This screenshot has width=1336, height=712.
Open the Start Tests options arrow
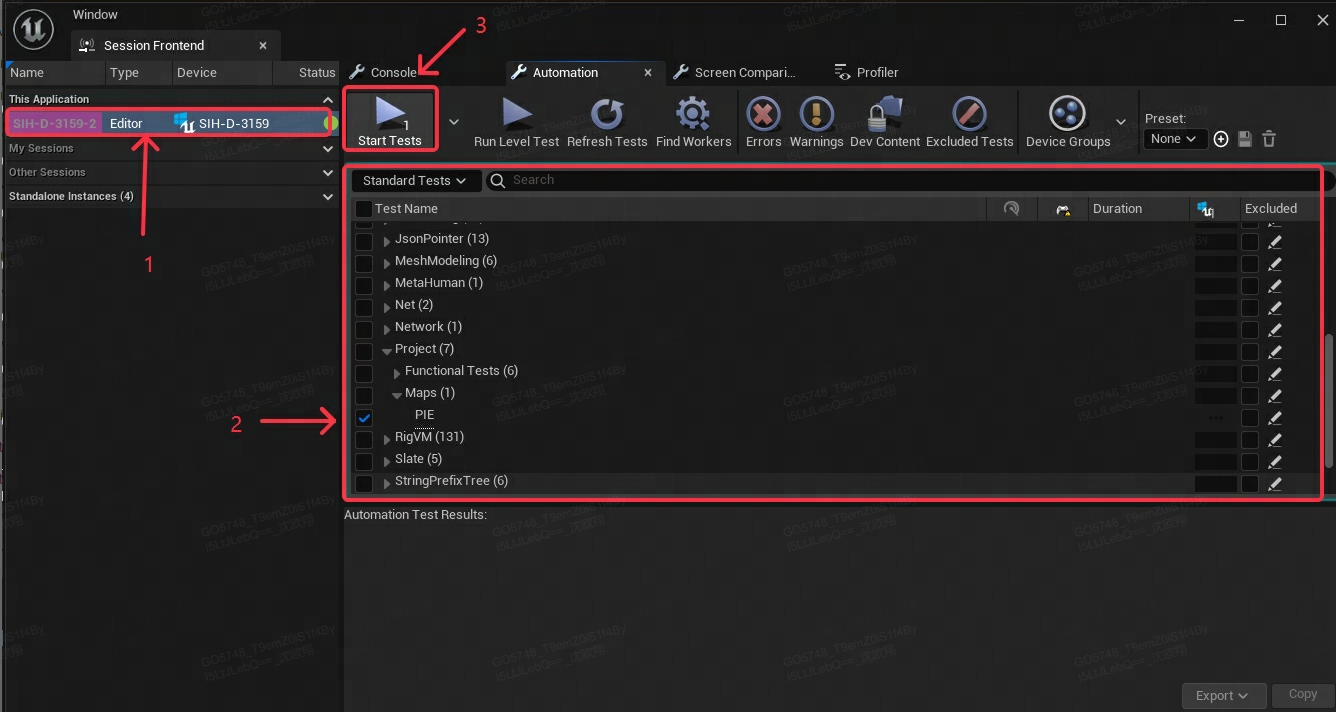(x=454, y=122)
